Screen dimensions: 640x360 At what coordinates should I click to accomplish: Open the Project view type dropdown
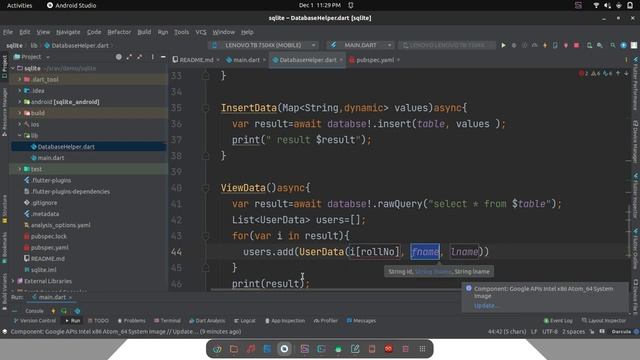tap(32, 57)
